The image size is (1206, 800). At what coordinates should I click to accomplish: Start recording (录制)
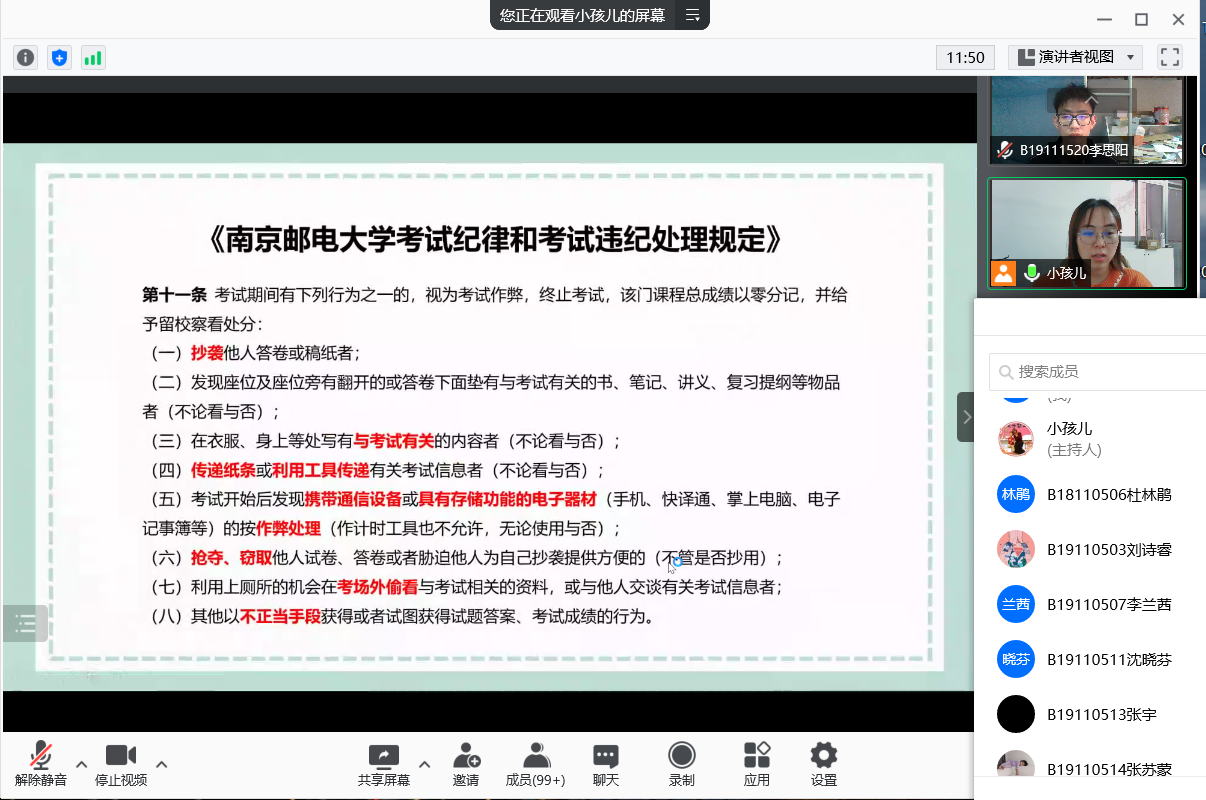click(x=682, y=765)
